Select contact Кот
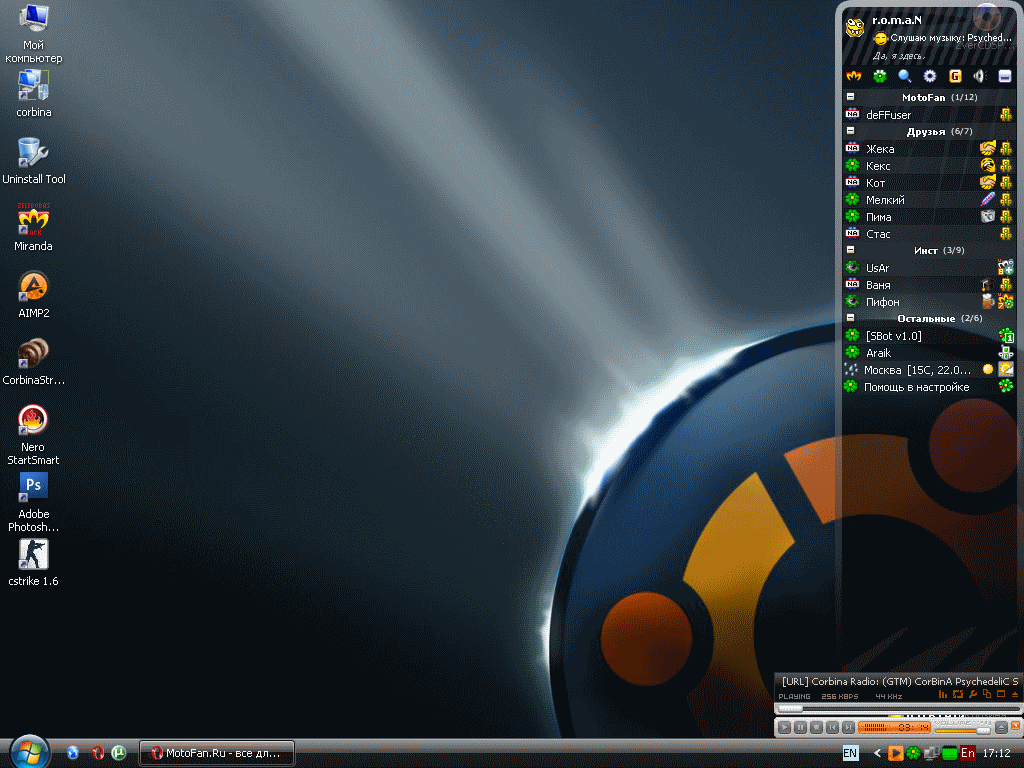The height and width of the screenshot is (768, 1024). (929, 182)
